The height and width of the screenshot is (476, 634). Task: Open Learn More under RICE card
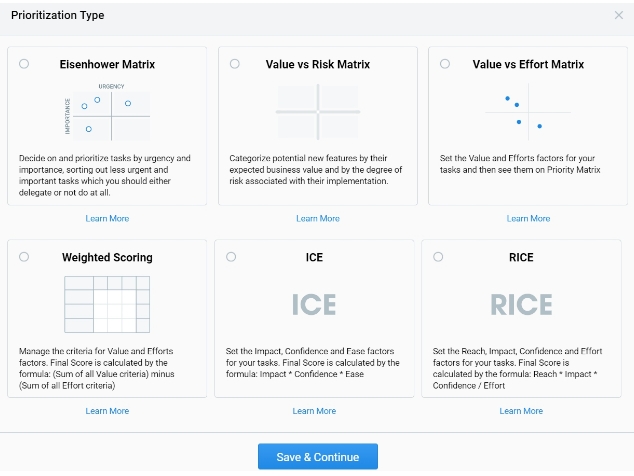521,411
